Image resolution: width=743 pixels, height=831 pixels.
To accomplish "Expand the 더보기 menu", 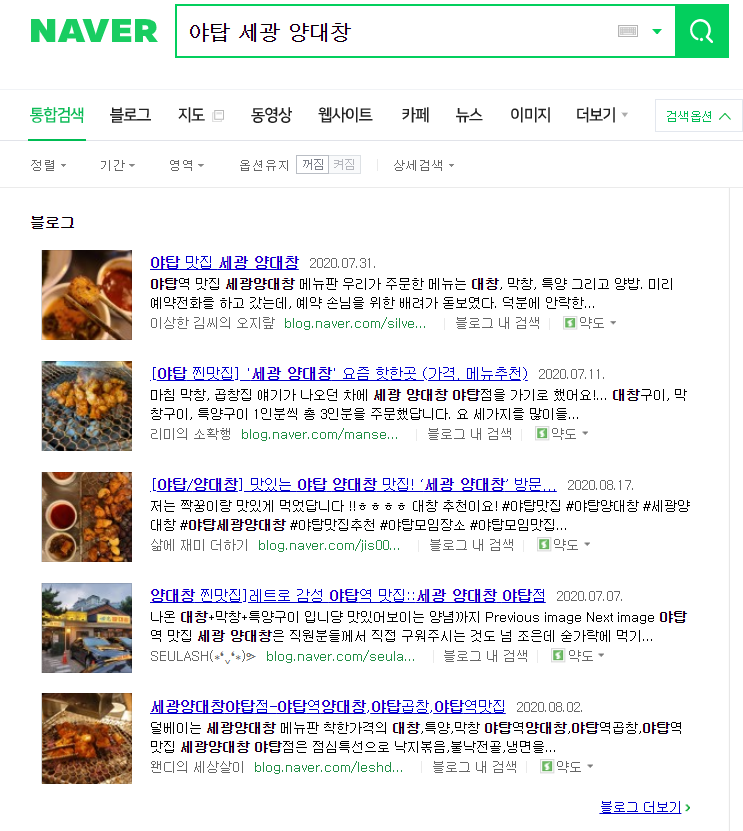I will click(602, 115).
